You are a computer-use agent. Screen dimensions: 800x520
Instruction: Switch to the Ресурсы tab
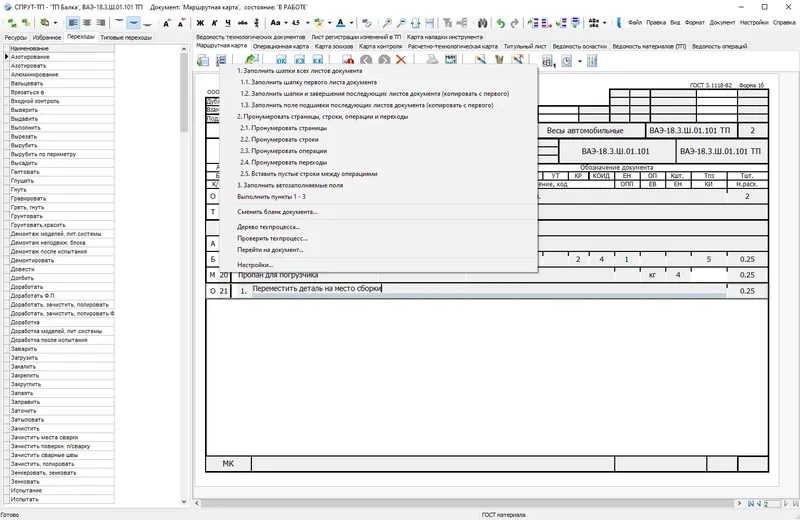coord(15,37)
